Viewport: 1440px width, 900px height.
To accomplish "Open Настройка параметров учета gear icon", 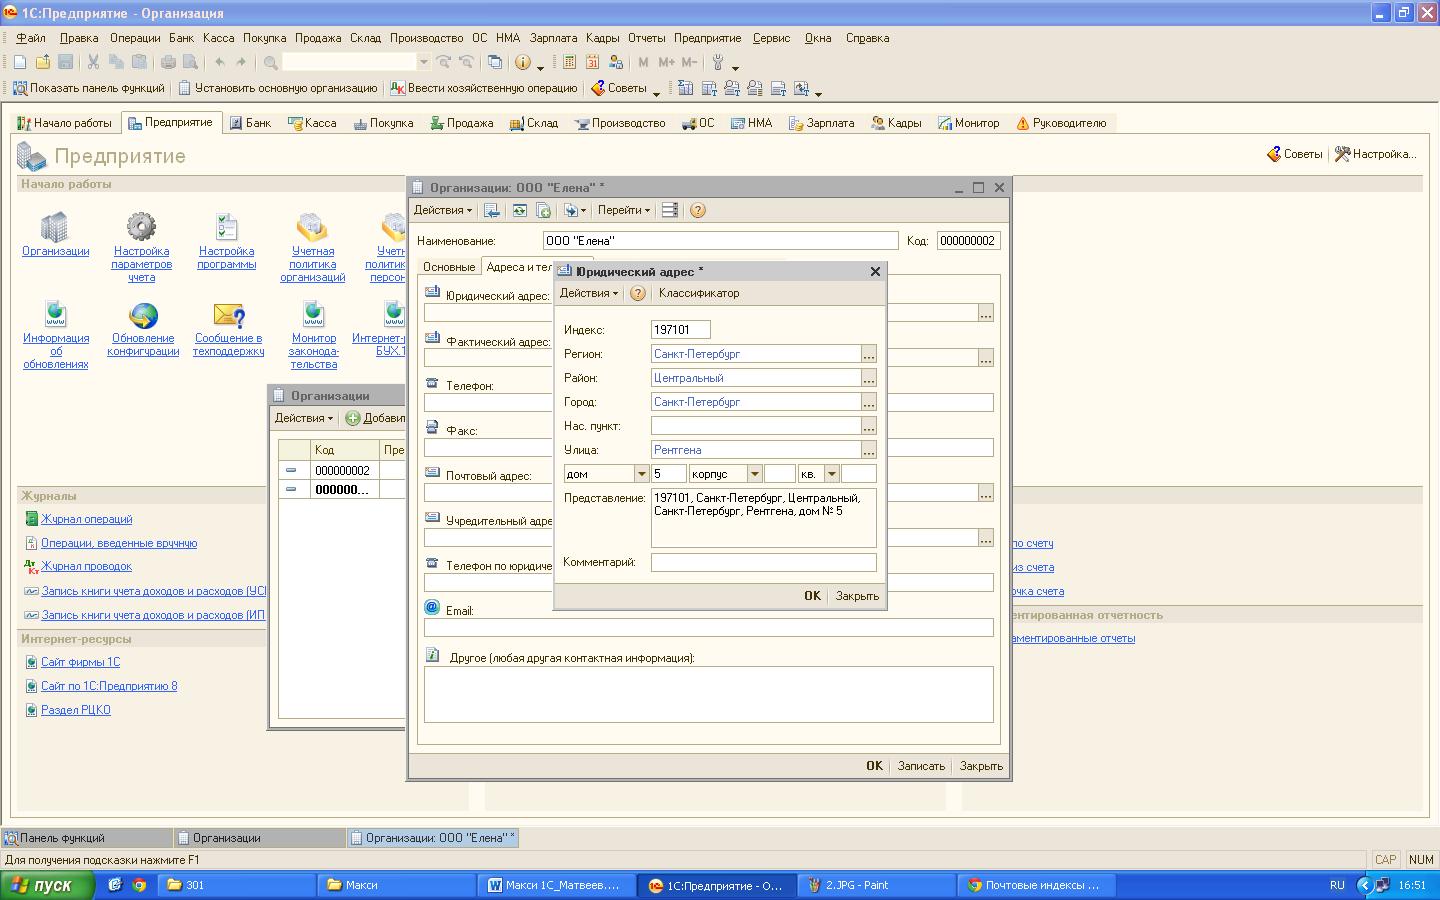I will 141,227.
